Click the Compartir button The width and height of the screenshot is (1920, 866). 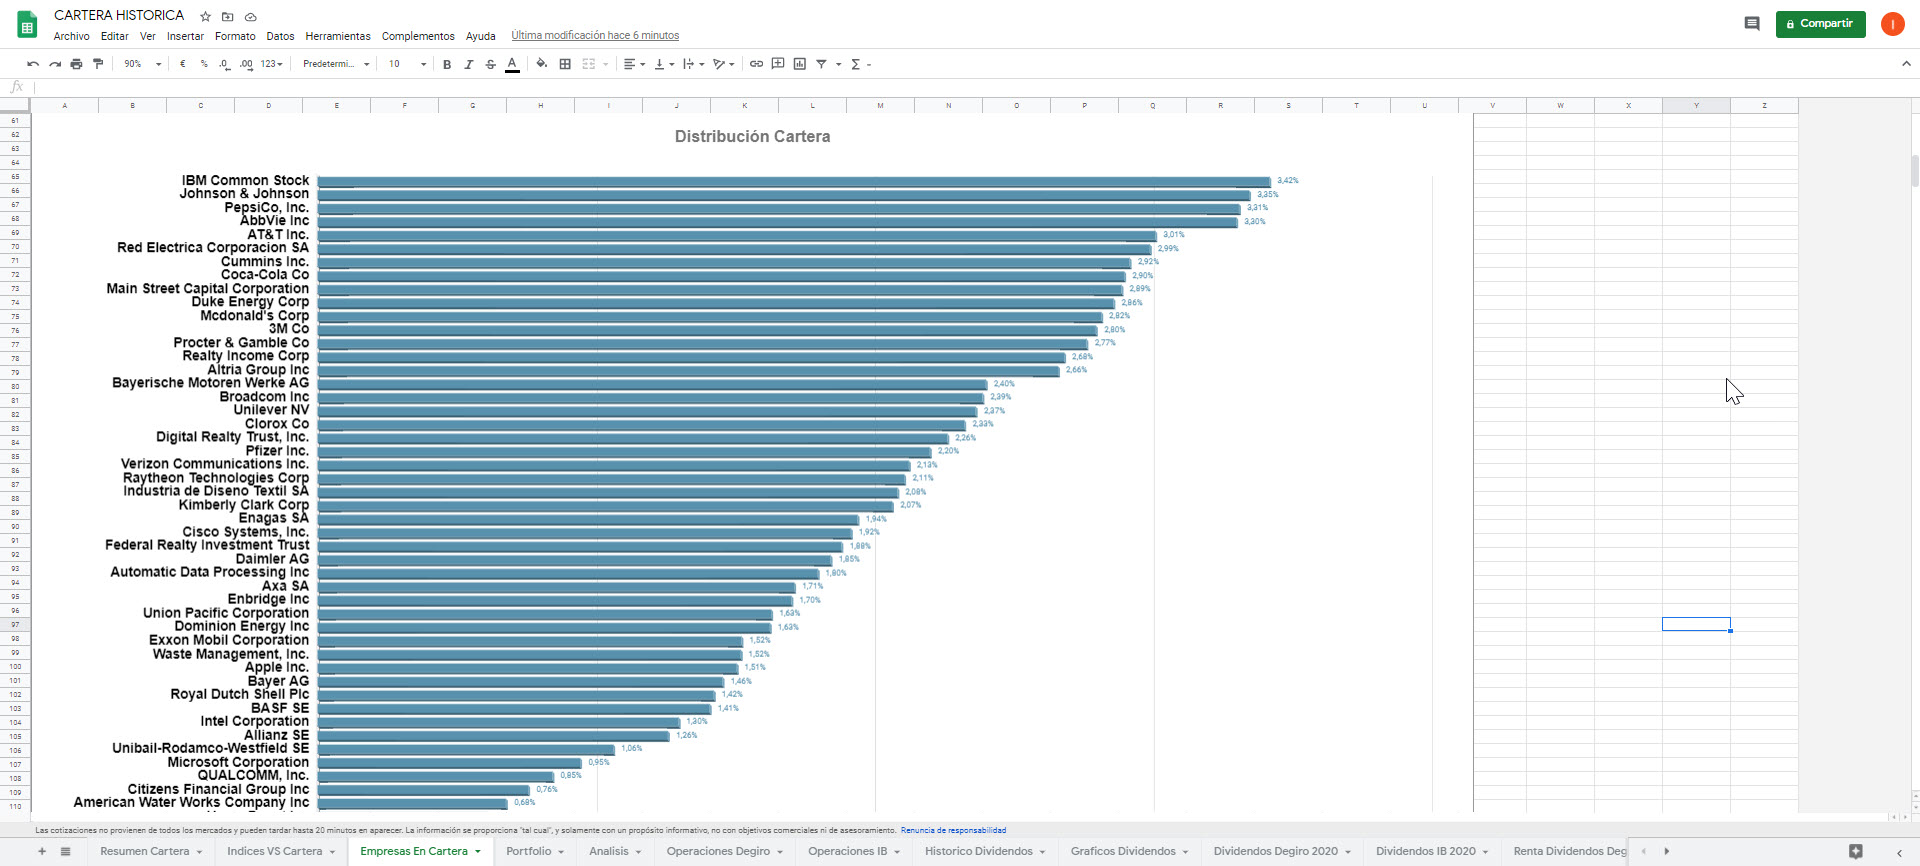tap(1821, 24)
